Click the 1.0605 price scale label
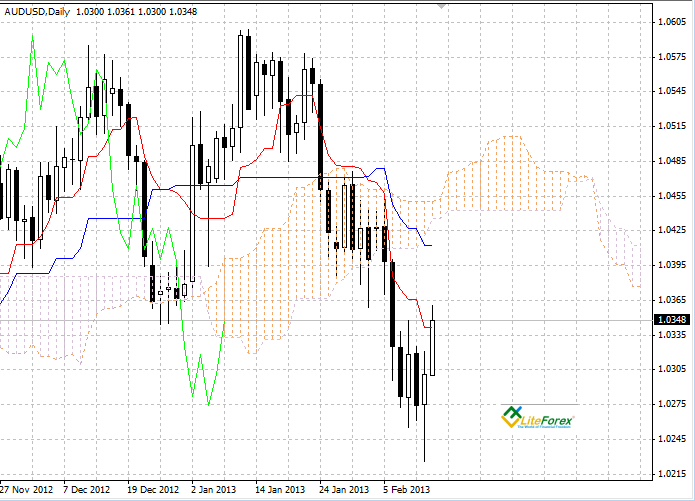Viewport: 695px width, 501px height. [672, 22]
